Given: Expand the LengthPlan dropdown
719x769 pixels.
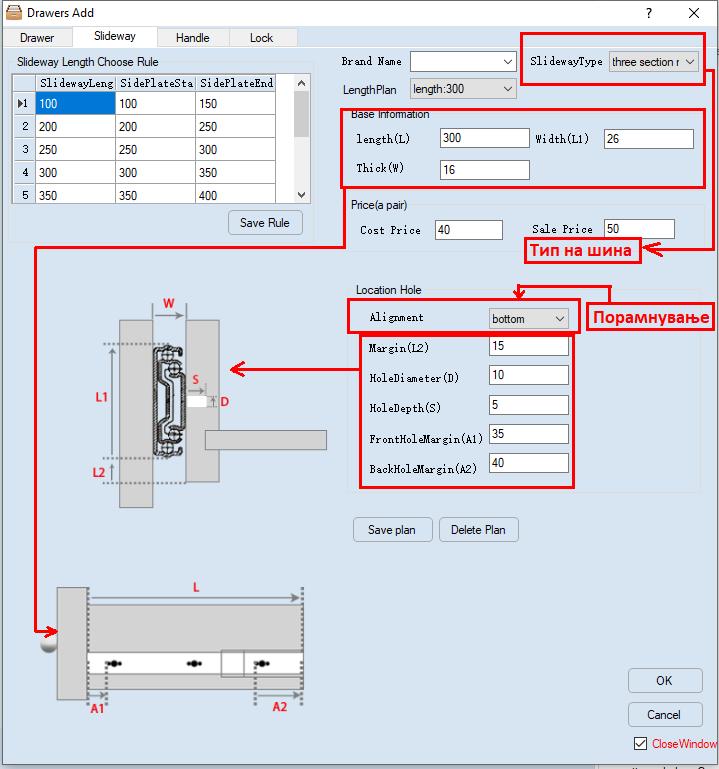Looking at the screenshot, I should pyautogui.click(x=463, y=89).
